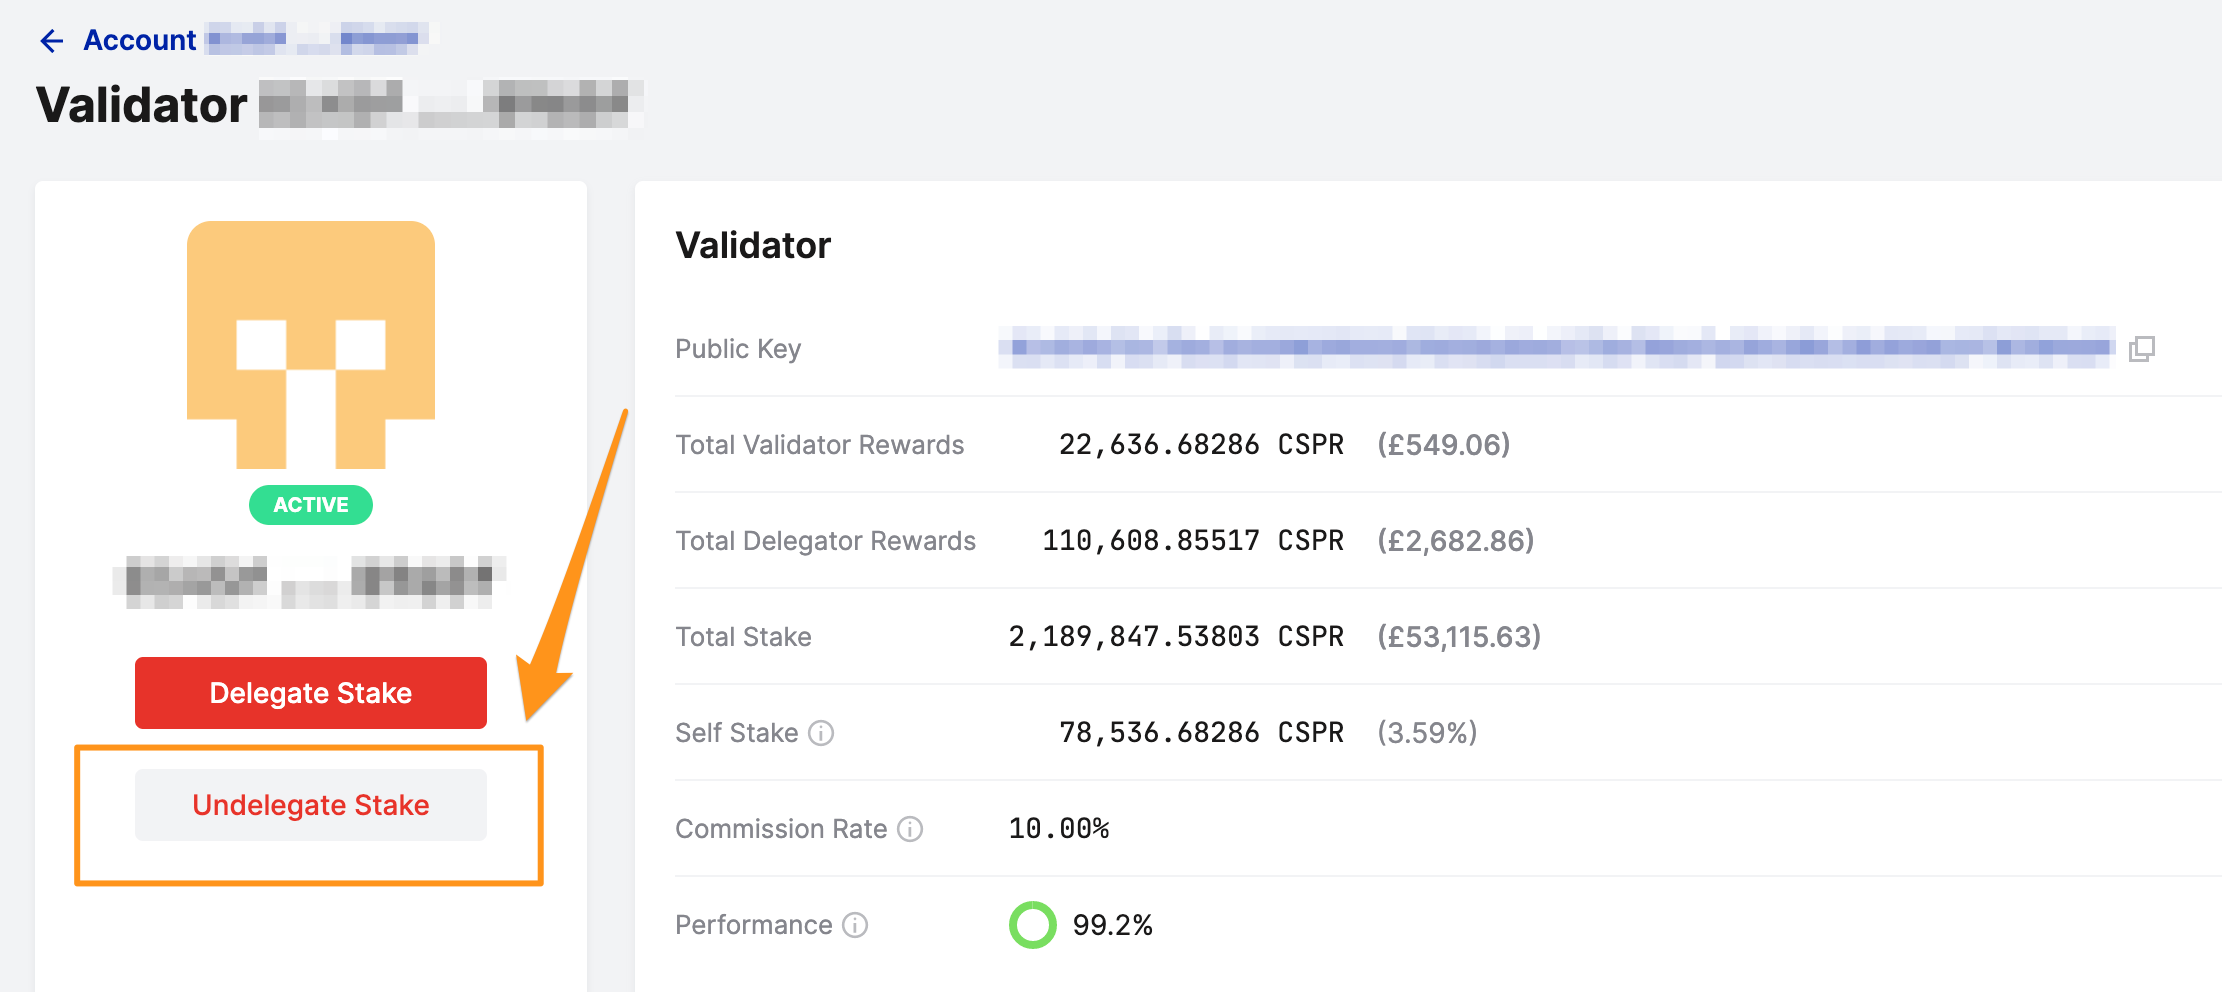Image resolution: width=2222 pixels, height=992 pixels.
Task: Click the Undelegate Stake button
Action: point(310,804)
